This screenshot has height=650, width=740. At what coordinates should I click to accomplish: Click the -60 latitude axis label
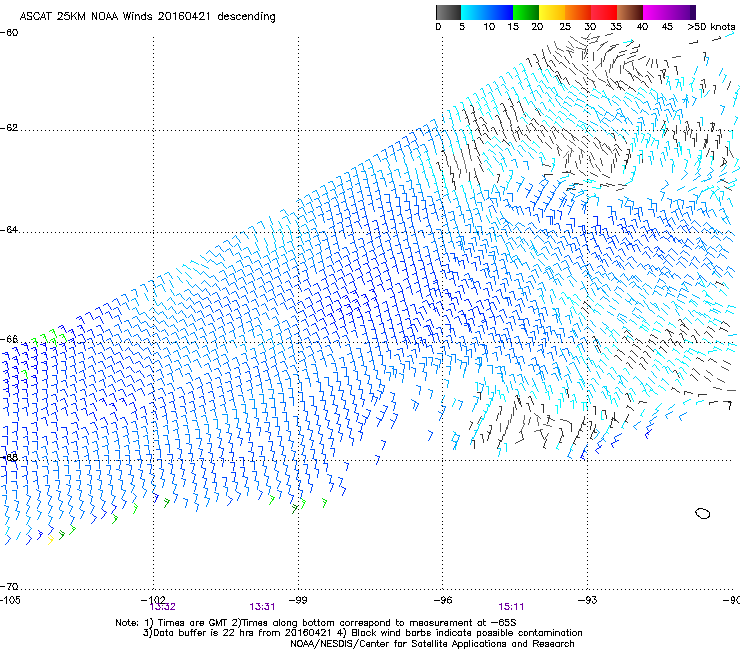[x=9, y=33]
